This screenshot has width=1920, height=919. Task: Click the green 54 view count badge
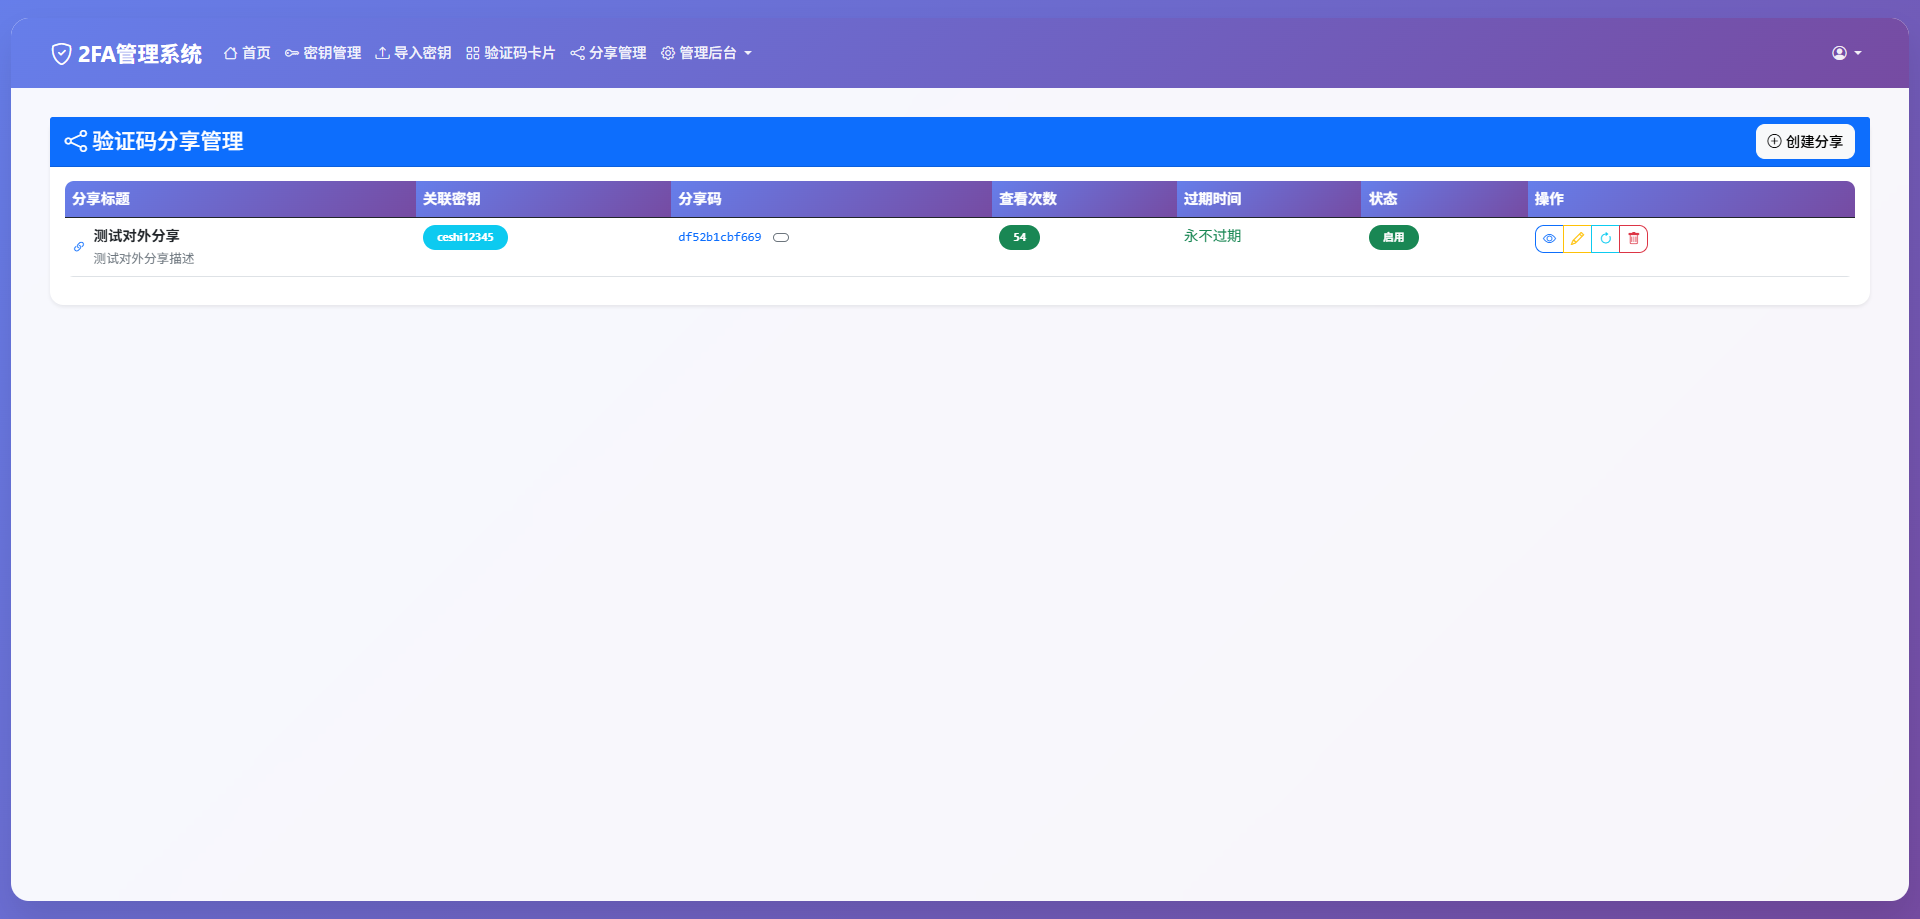(1019, 237)
